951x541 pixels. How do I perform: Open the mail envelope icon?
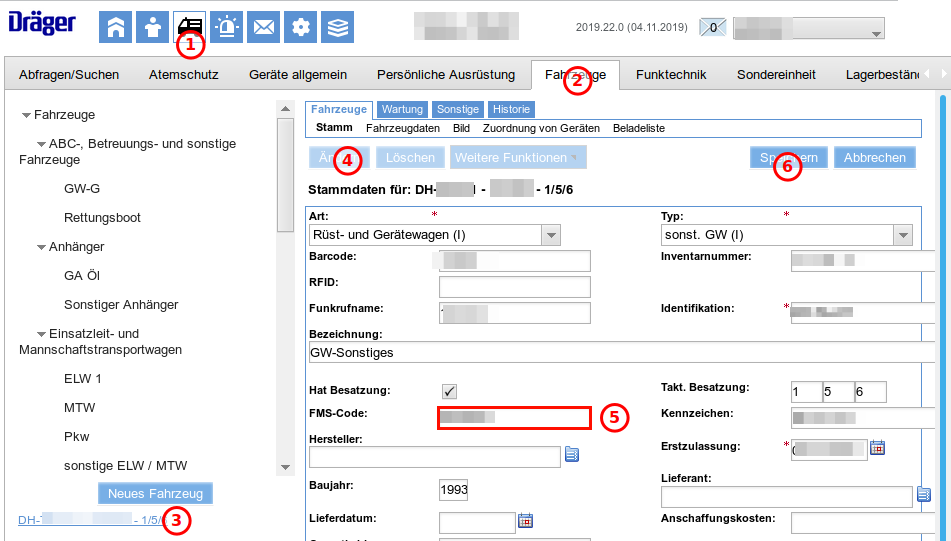tap(264, 28)
